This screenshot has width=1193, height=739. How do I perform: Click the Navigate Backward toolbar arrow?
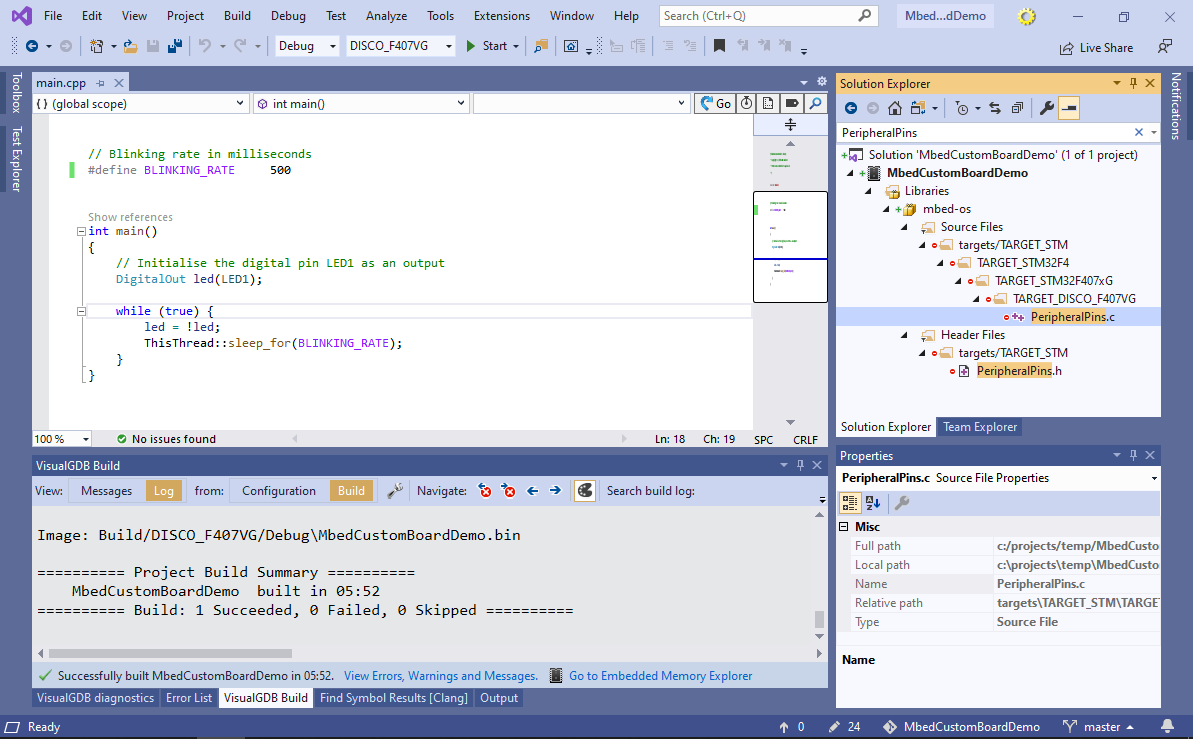click(x=32, y=46)
